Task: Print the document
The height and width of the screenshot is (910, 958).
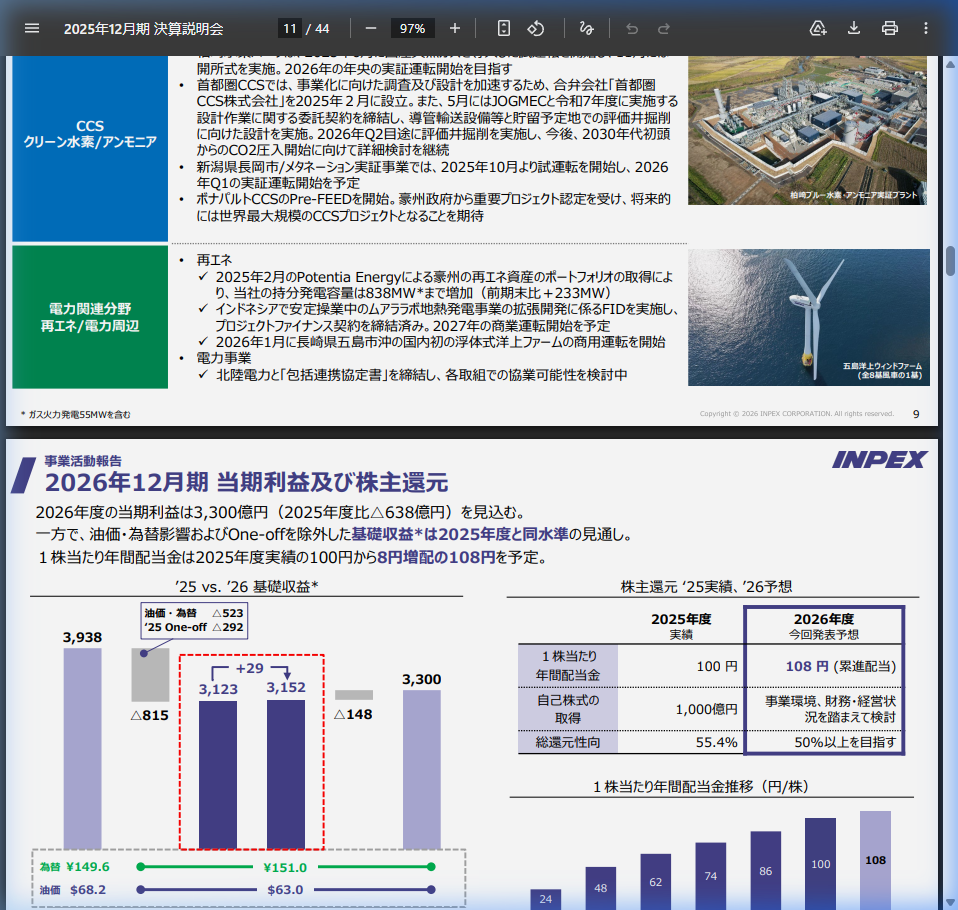Action: coord(890,28)
